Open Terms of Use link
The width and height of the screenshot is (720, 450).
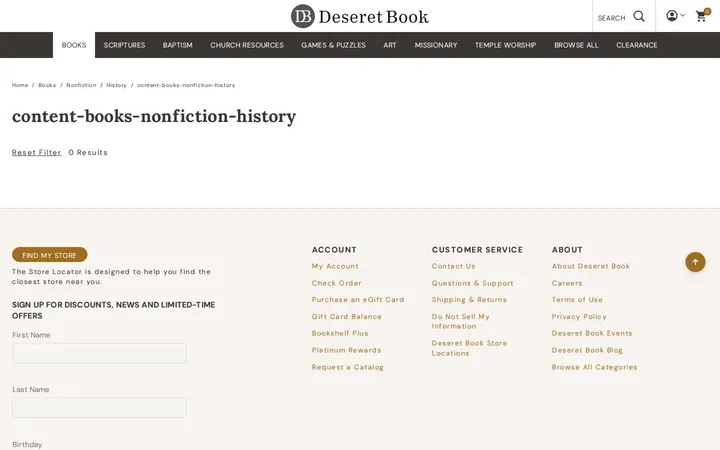(x=577, y=300)
